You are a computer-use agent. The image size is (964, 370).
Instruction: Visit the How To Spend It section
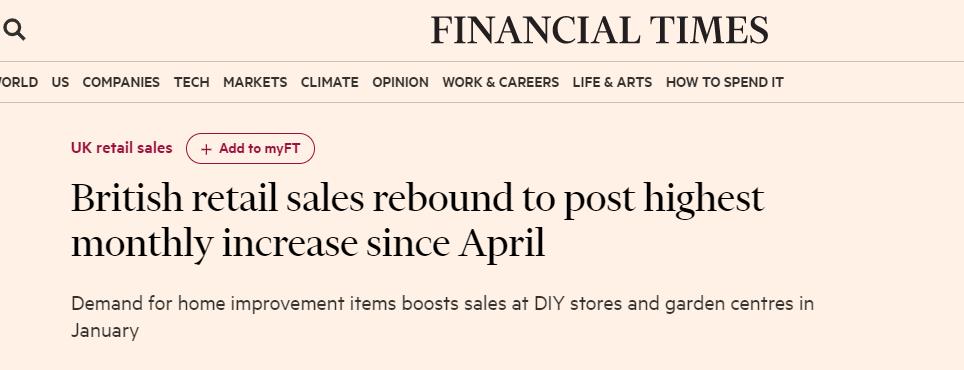[725, 82]
